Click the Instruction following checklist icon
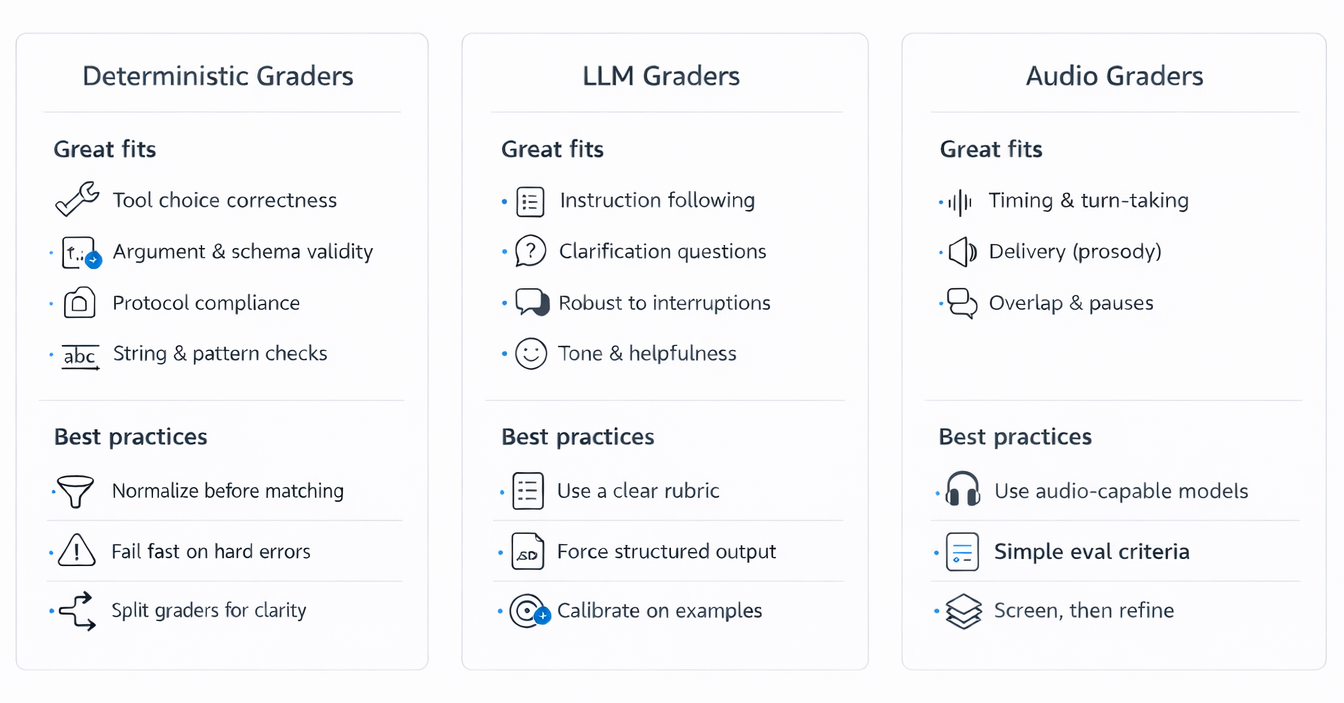Image resolution: width=1344 pixels, height=703 pixels. 530,201
